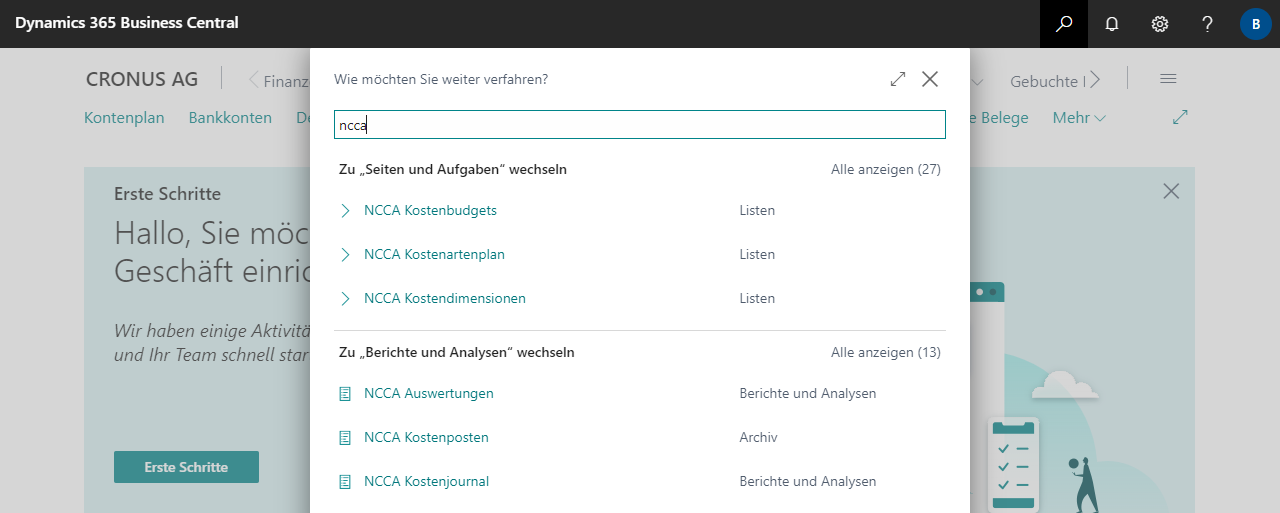Click the chevron icon before NCCA Kostendimensionen
The width and height of the screenshot is (1280, 513).
[345, 298]
